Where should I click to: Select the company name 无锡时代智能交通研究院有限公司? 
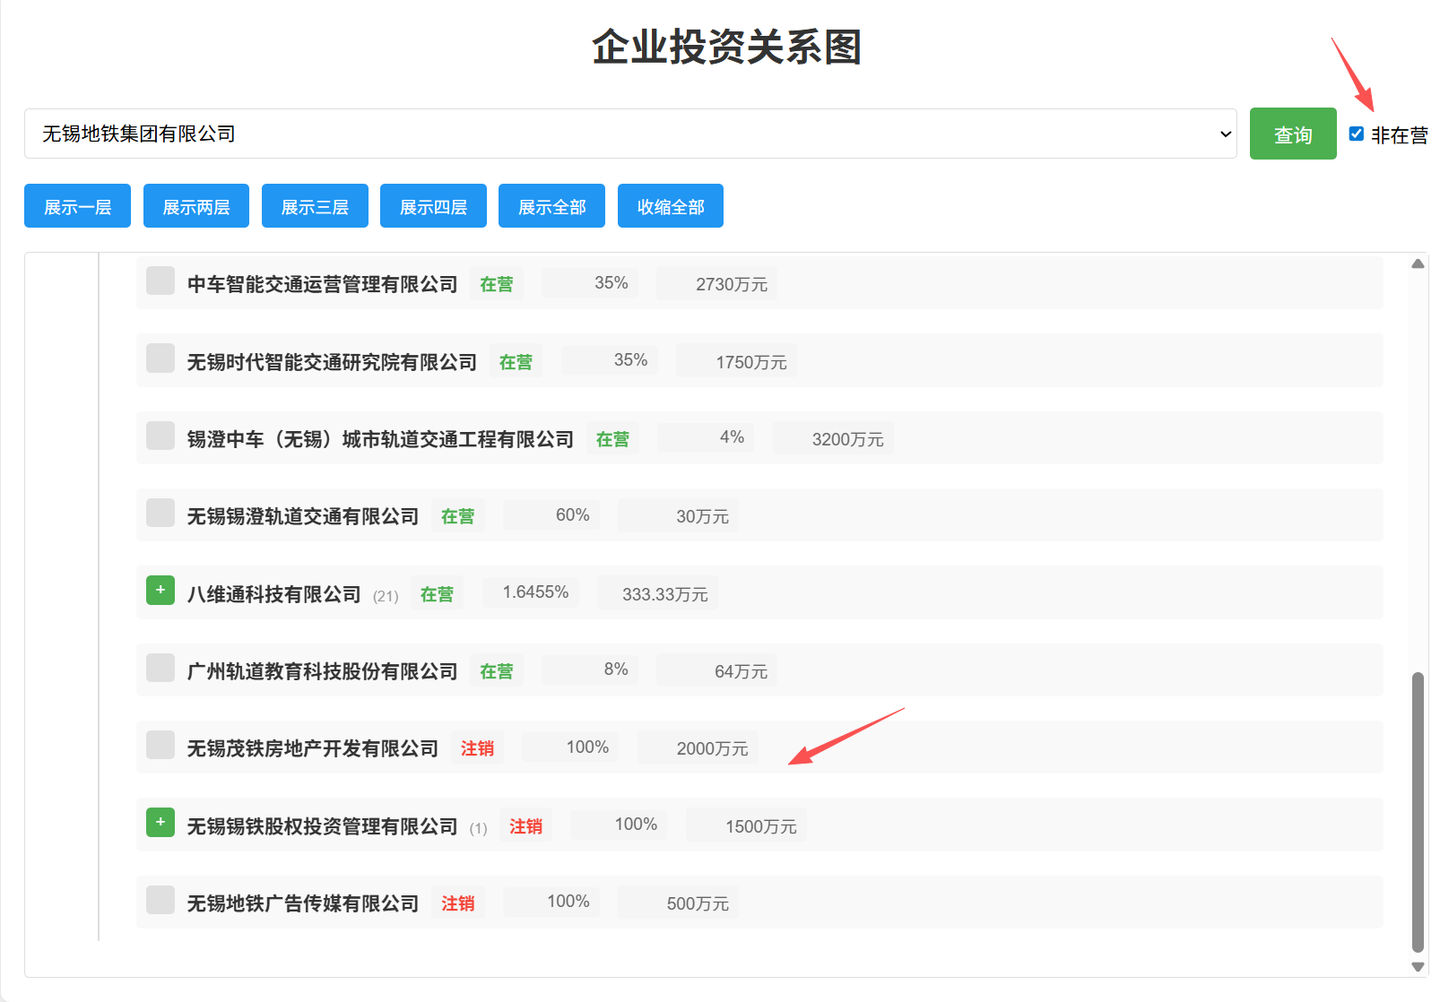(x=332, y=362)
